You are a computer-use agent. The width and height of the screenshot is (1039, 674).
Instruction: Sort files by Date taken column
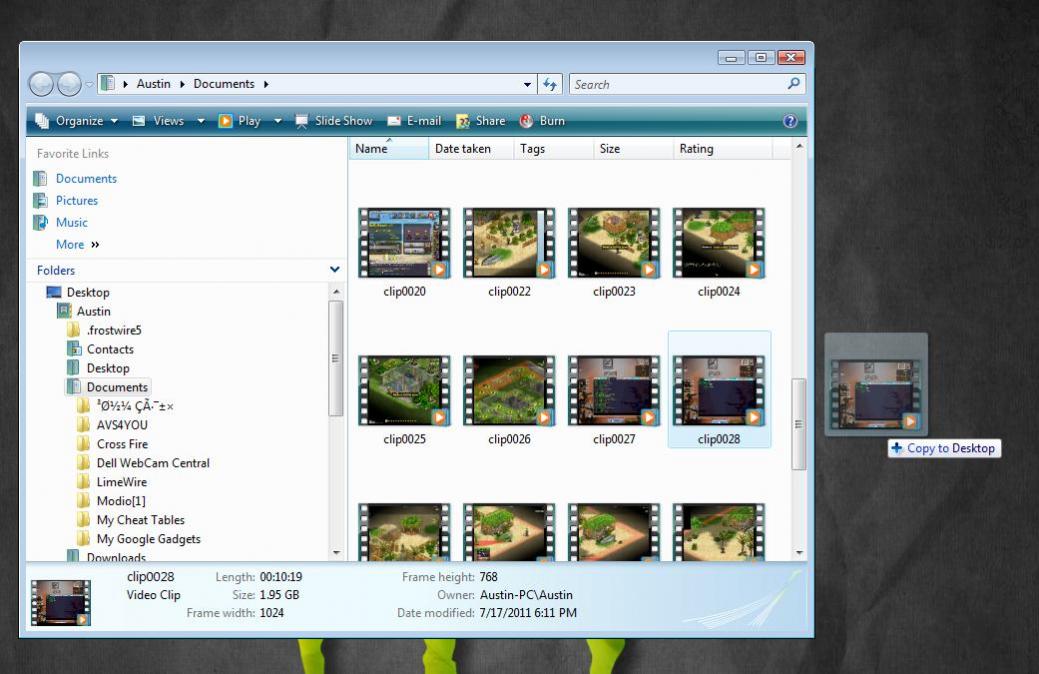[x=462, y=149]
